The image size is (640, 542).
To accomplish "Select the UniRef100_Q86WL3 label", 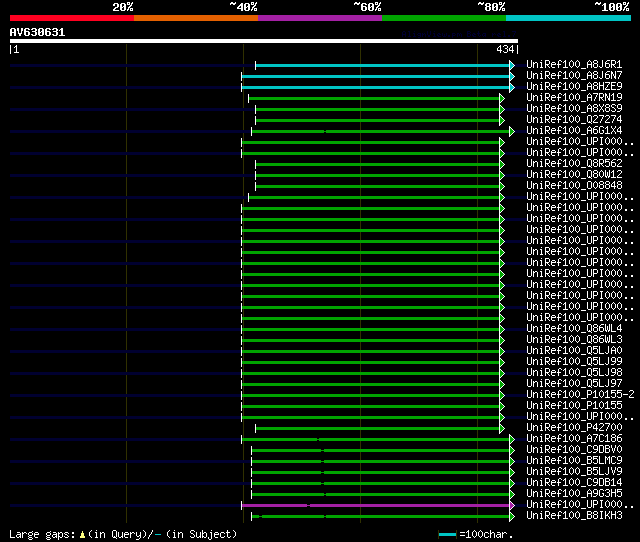I will [574, 340].
